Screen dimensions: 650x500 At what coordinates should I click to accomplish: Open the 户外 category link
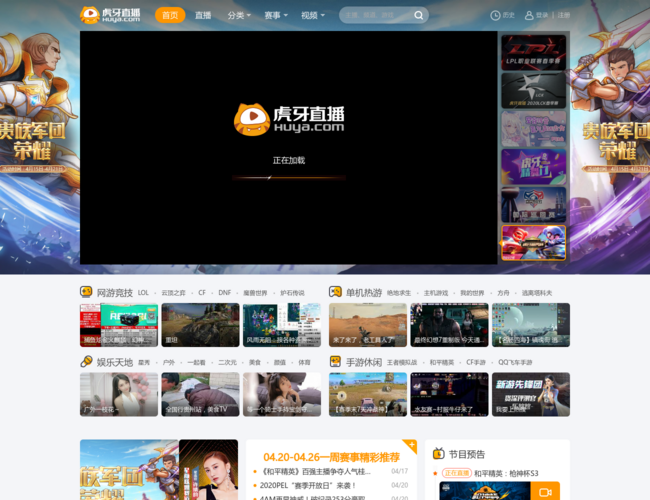coord(169,362)
